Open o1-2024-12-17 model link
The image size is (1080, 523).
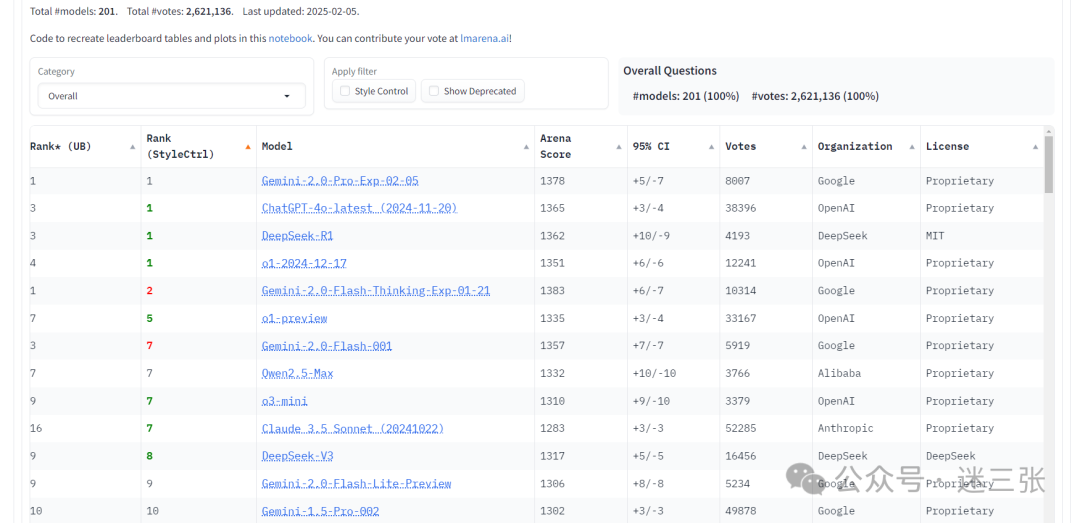pyautogui.click(x=303, y=263)
